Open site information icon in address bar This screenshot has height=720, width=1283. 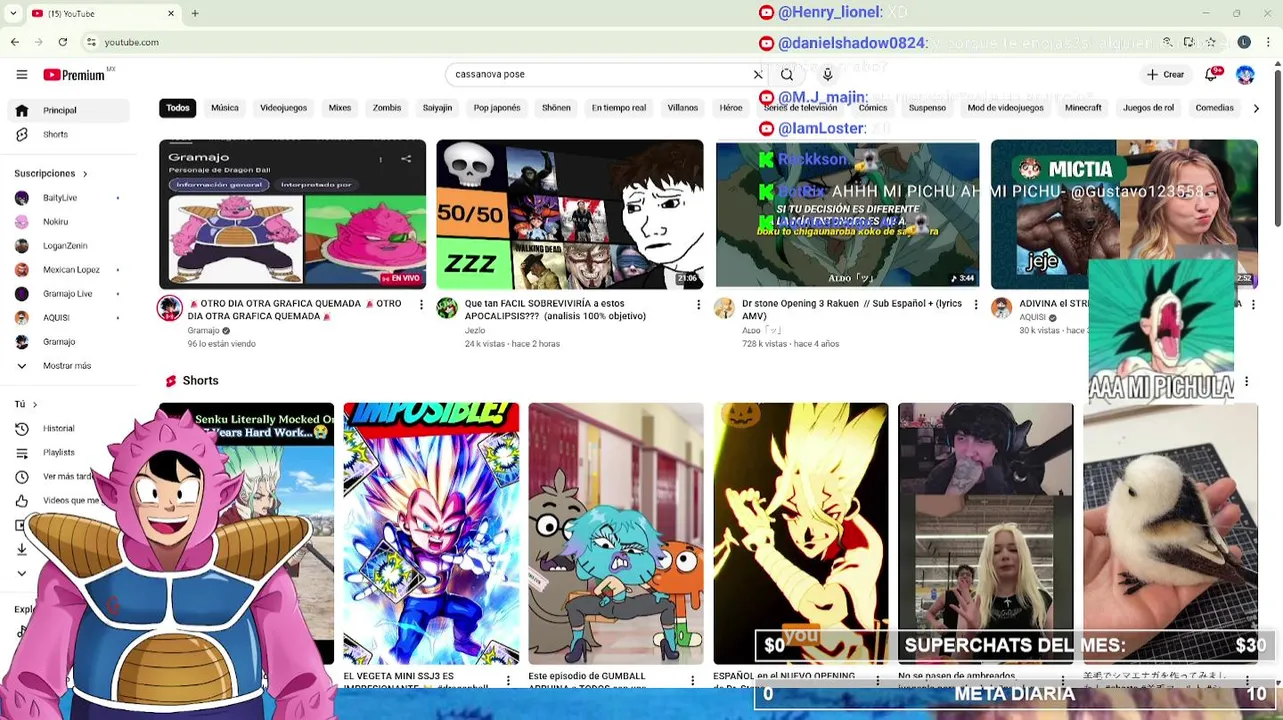[x=91, y=42]
